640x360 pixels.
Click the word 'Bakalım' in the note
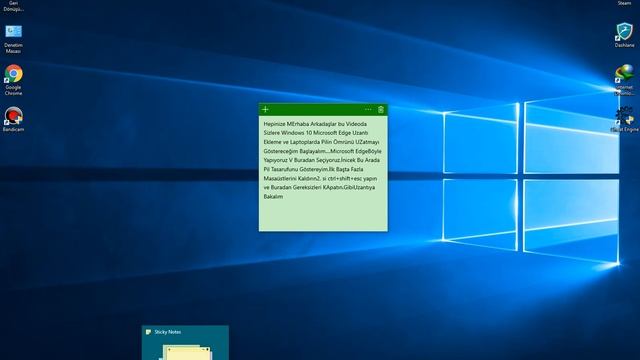273,197
